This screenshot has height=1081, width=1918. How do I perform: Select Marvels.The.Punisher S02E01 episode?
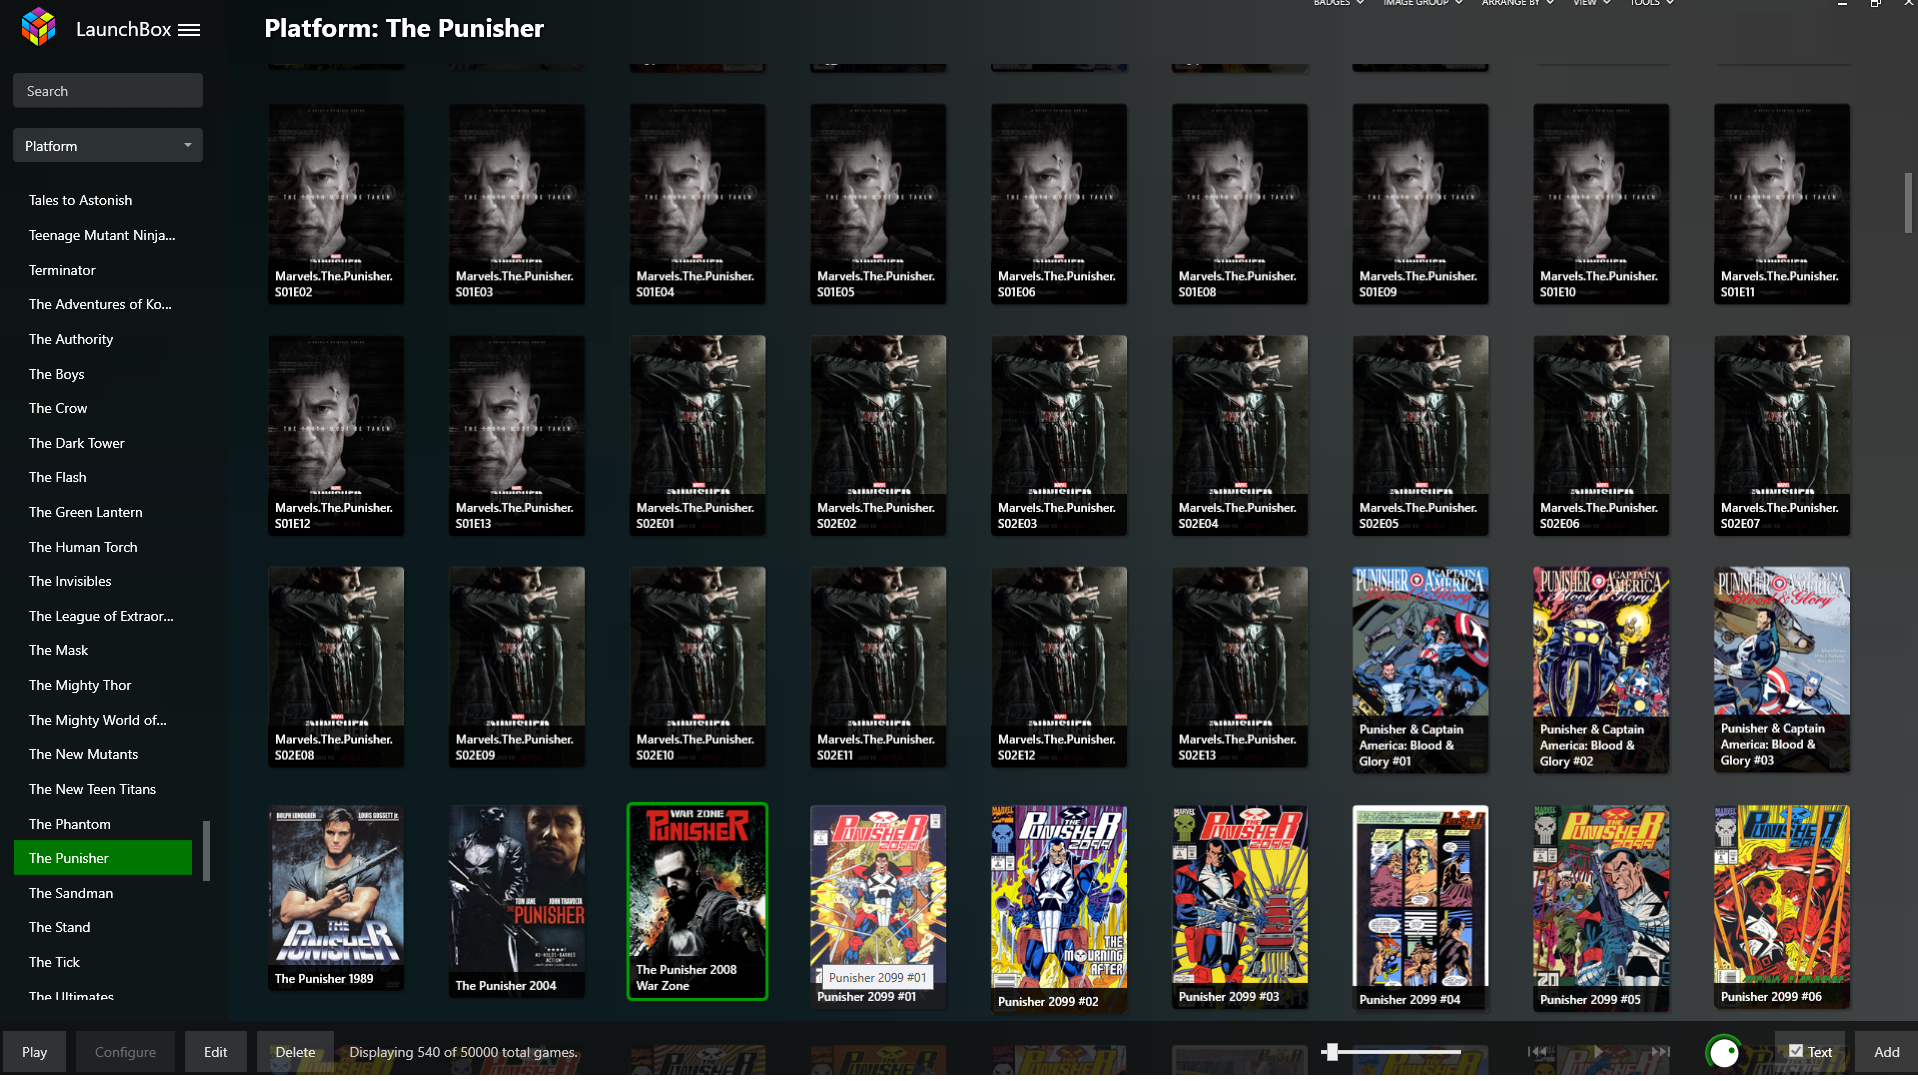click(x=697, y=436)
